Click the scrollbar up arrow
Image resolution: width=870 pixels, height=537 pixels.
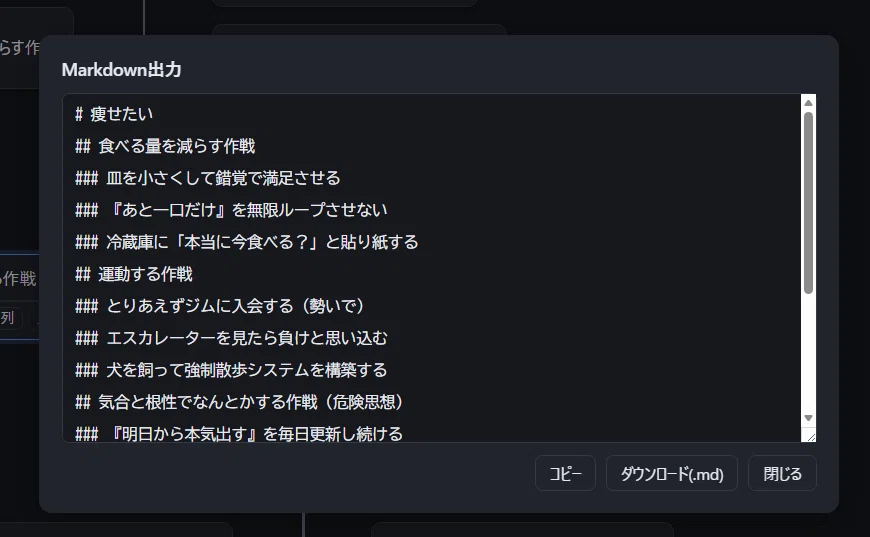[808, 103]
